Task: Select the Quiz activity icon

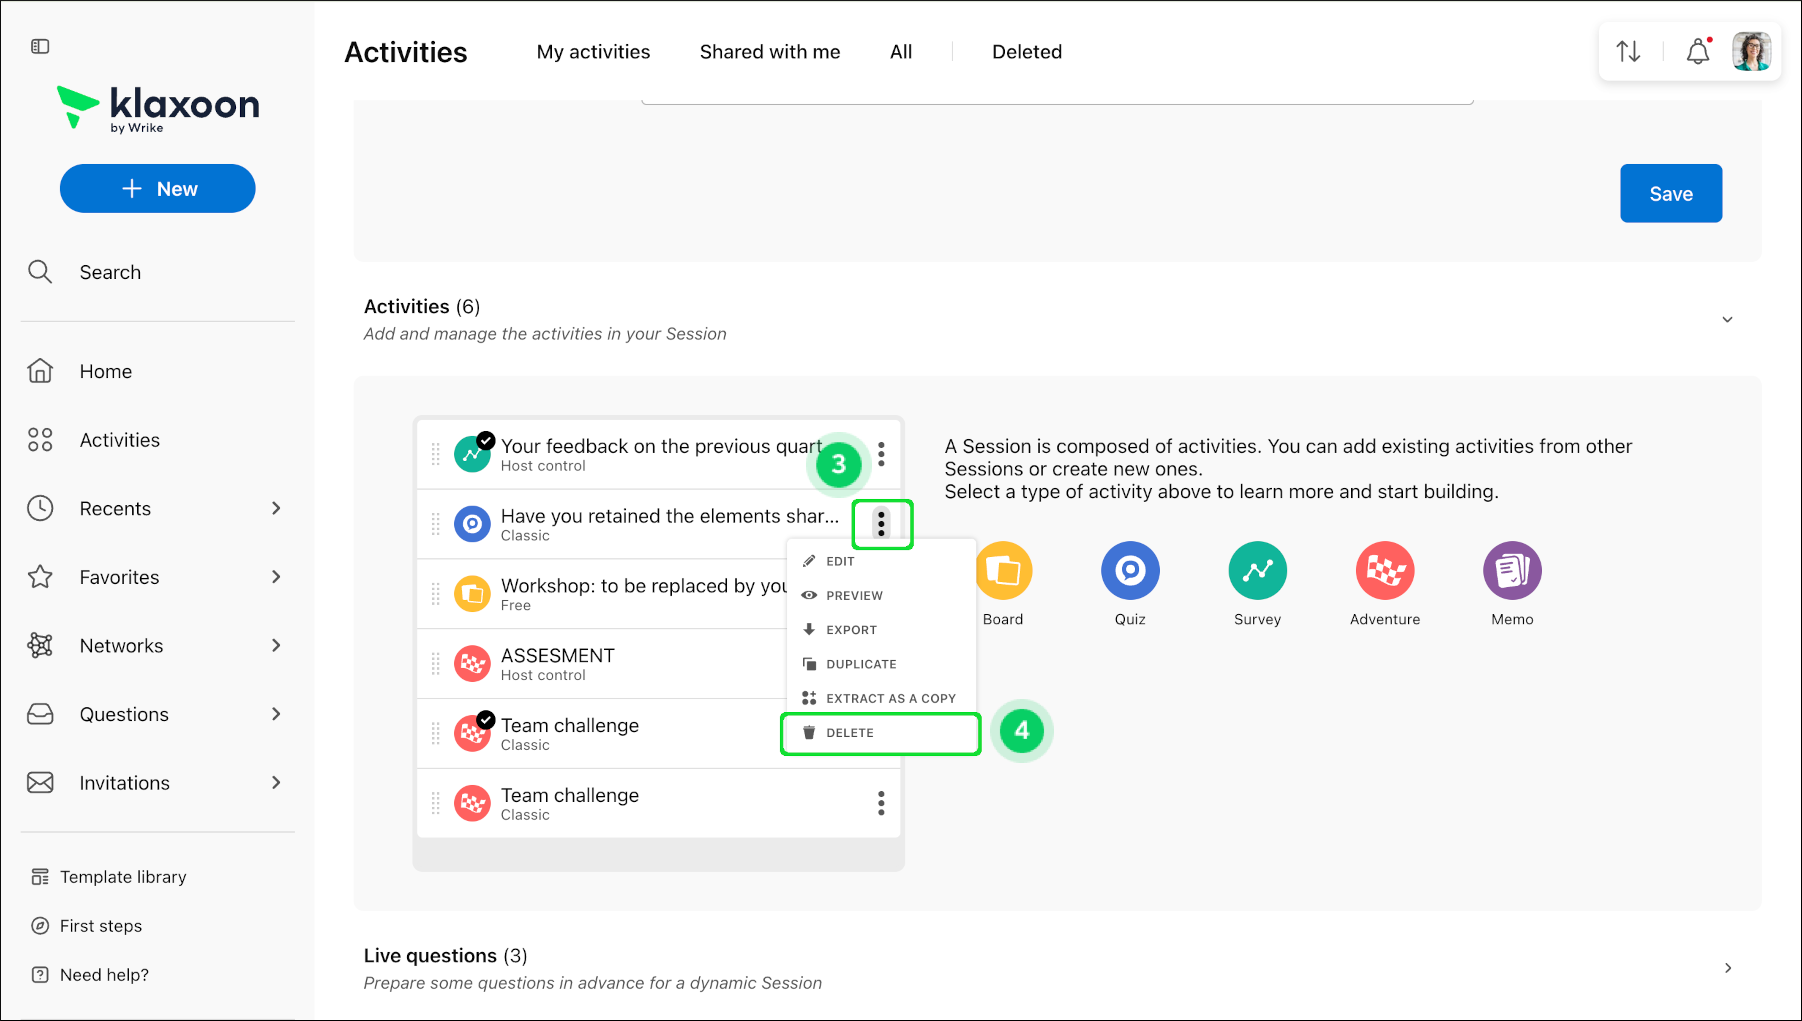Action: 1130,571
